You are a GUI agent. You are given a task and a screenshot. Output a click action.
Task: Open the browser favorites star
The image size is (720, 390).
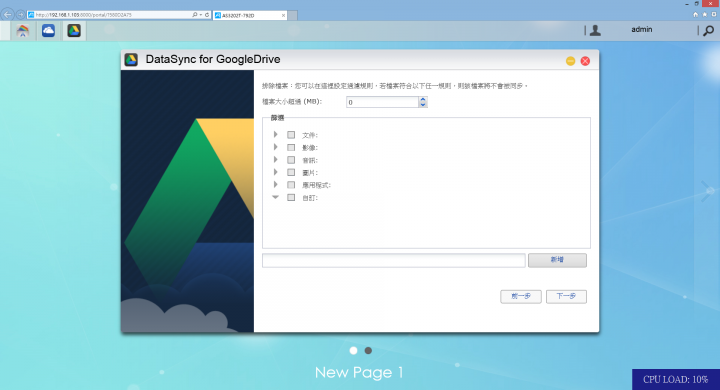[x=704, y=15]
